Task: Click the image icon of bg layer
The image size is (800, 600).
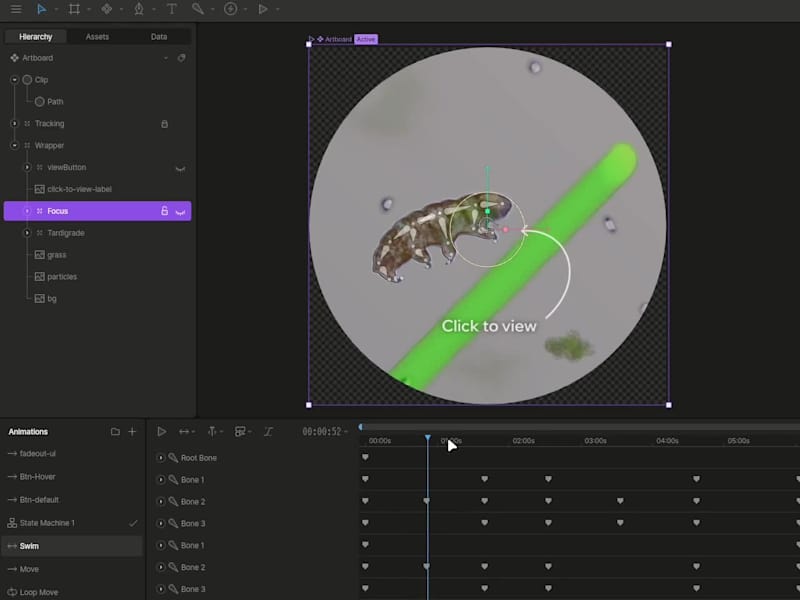Action: (39, 298)
